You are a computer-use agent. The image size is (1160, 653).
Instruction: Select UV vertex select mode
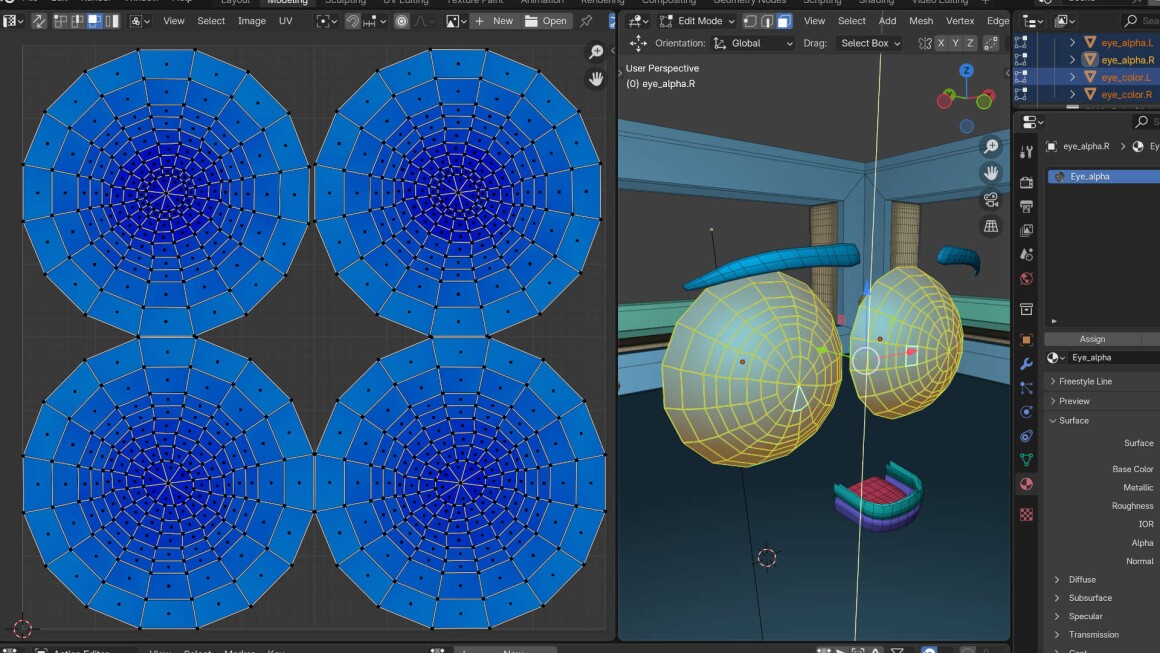pyautogui.click(x=61, y=21)
